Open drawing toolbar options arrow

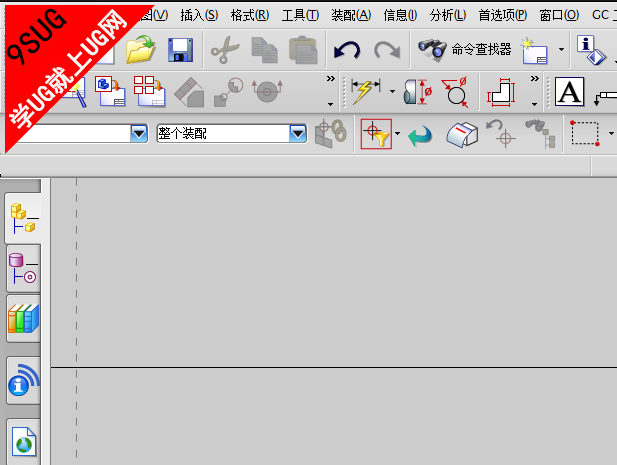click(331, 104)
